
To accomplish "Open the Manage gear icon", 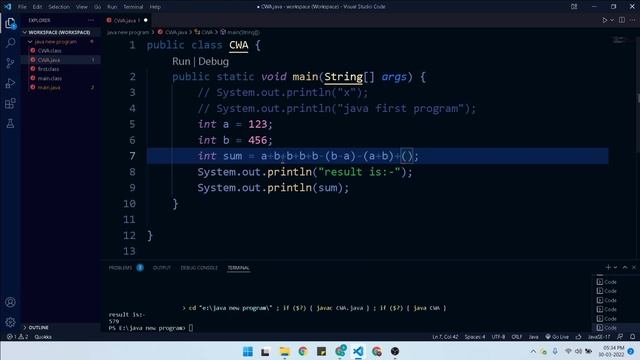I will pyautogui.click(x=10, y=322).
